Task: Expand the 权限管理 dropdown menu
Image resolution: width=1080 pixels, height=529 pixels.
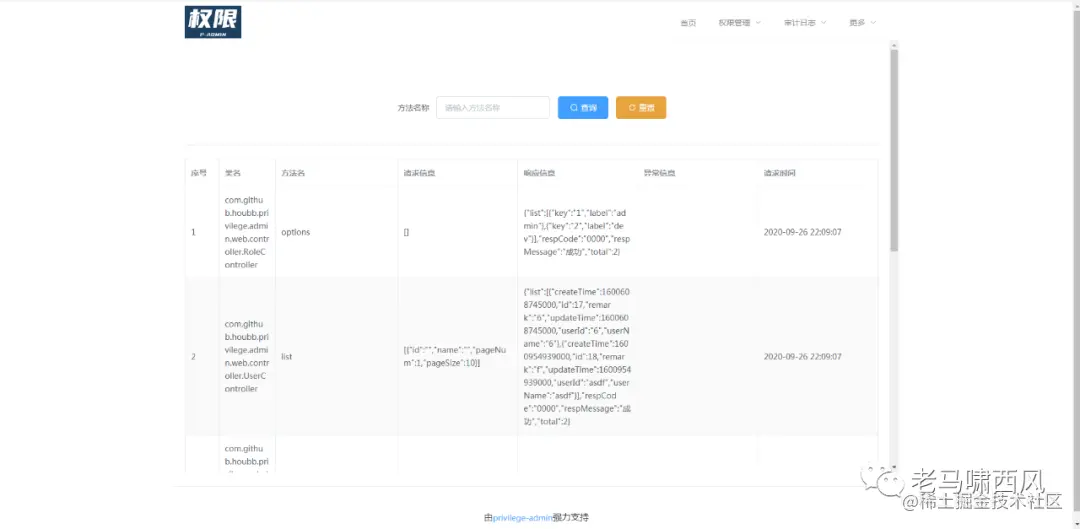Action: pyautogui.click(x=739, y=23)
